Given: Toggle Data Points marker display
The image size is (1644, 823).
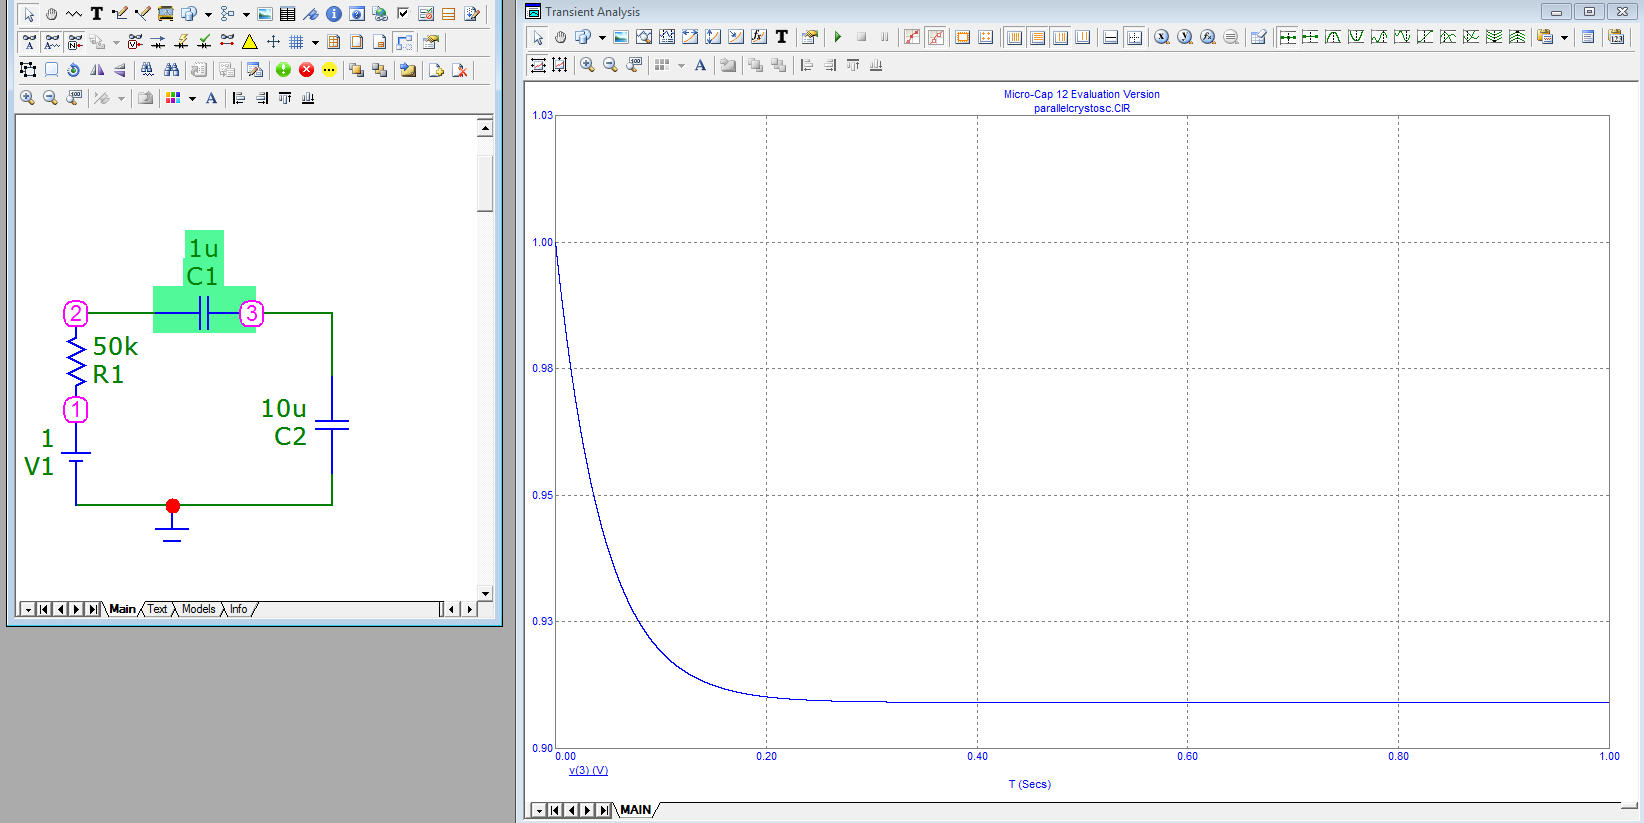Looking at the screenshot, I should pos(912,37).
